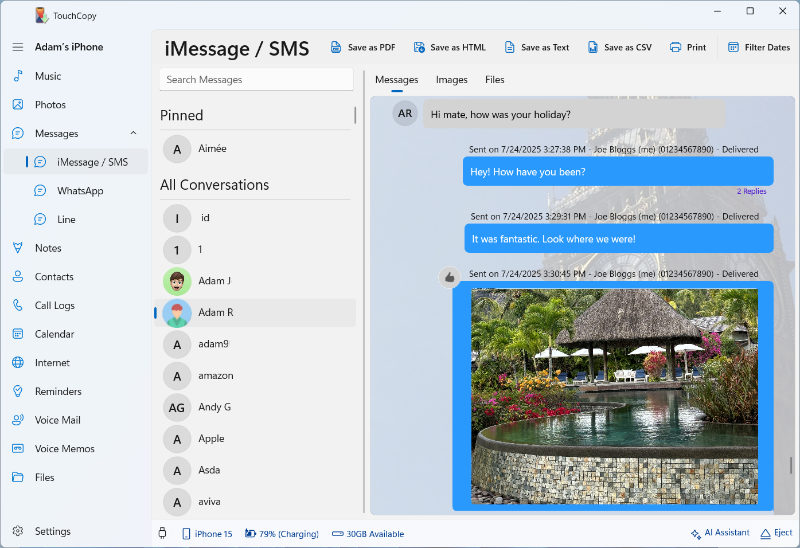Click the iPhone 15 device status
800x548 pixels.
point(207,534)
